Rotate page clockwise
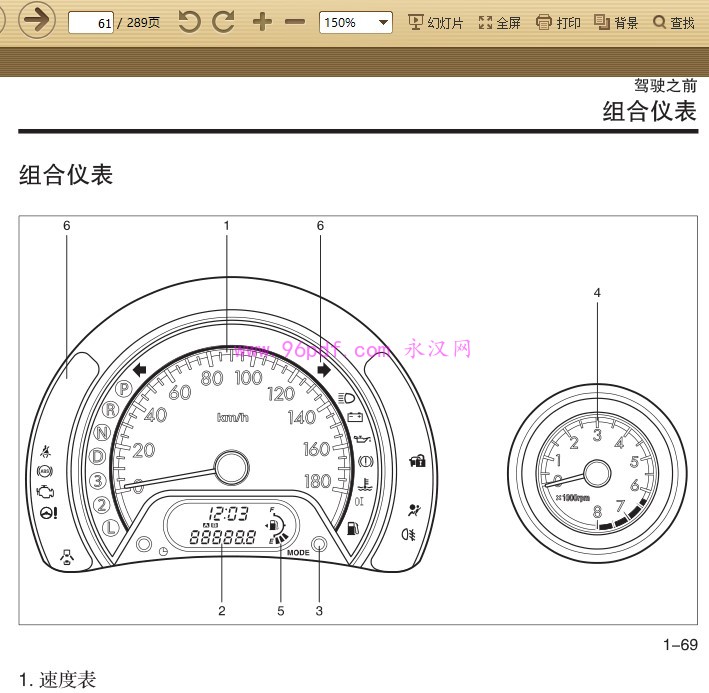709x693 pixels. (x=224, y=22)
